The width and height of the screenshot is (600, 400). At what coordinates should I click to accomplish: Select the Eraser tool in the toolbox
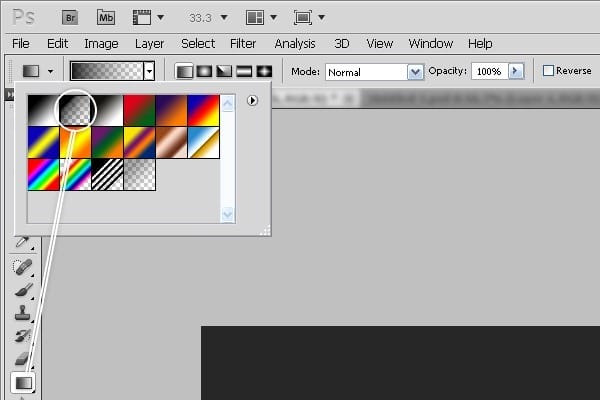23,359
